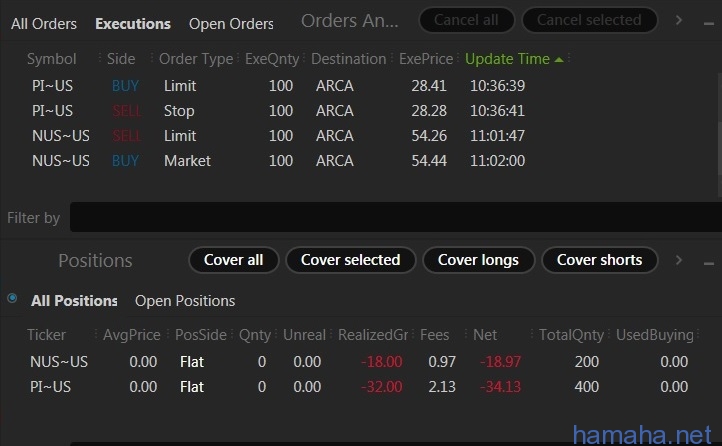This screenshot has height=446, width=722.
Task: Sort positions by Net column header
Action: click(x=484, y=334)
